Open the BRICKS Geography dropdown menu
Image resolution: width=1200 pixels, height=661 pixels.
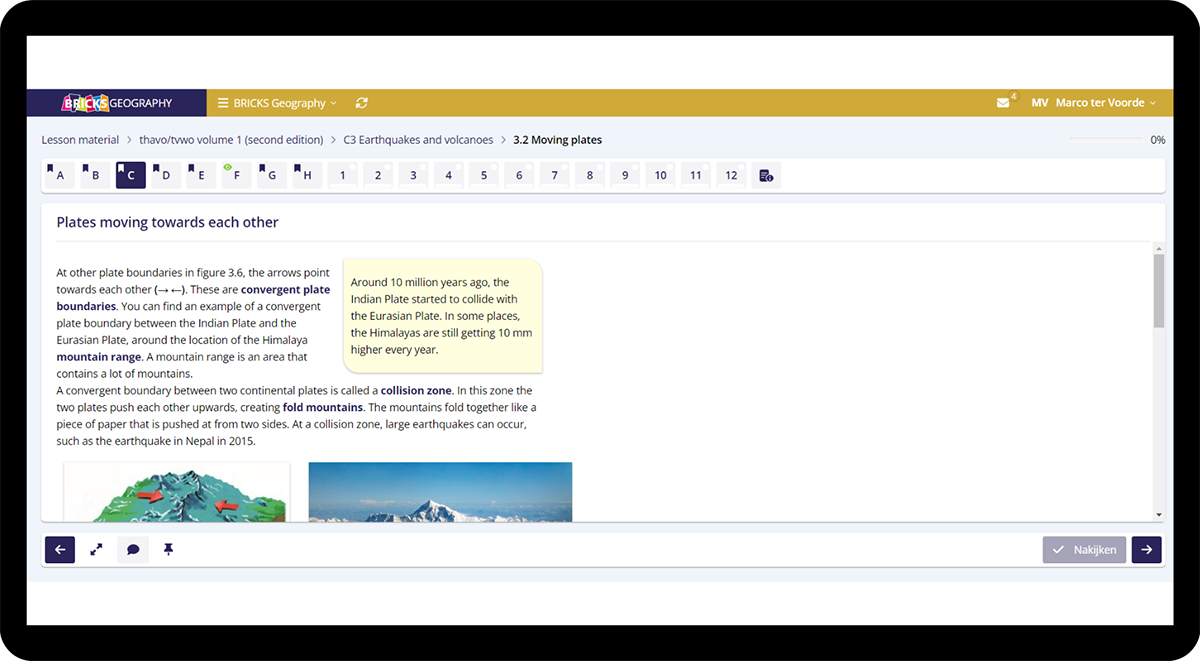pyautogui.click(x=278, y=103)
